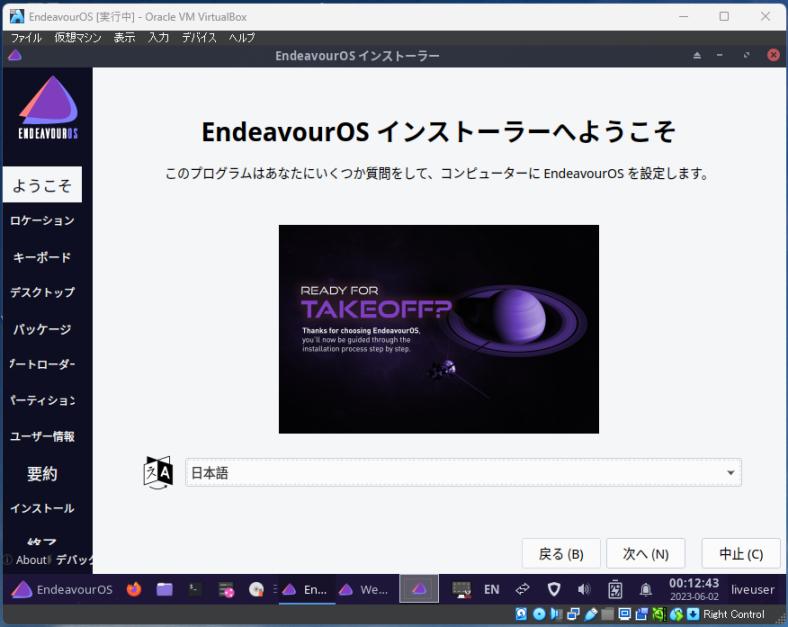Open the network connection tray icon
The height and width of the screenshot is (627, 788).
pyautogui.click(x=522, y=589)
